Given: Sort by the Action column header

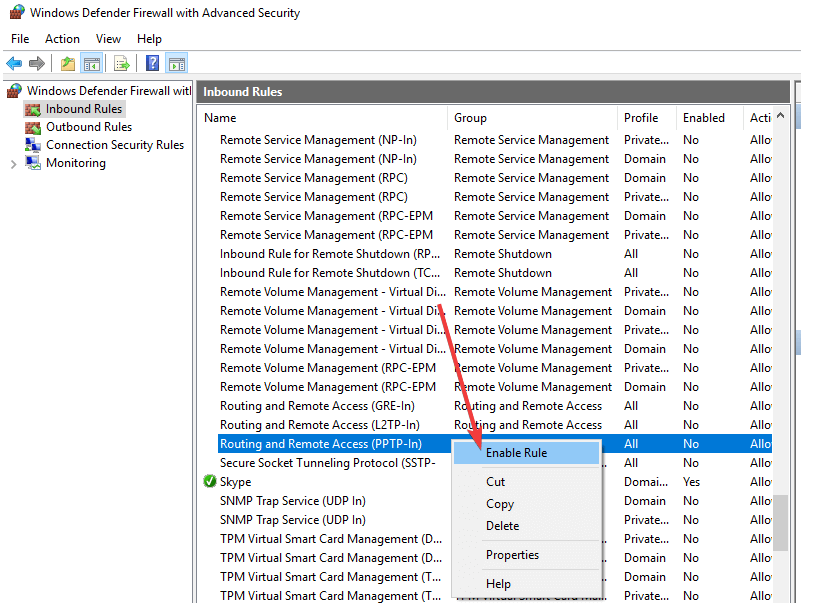Looking at the screenshot, I should 758,118.
